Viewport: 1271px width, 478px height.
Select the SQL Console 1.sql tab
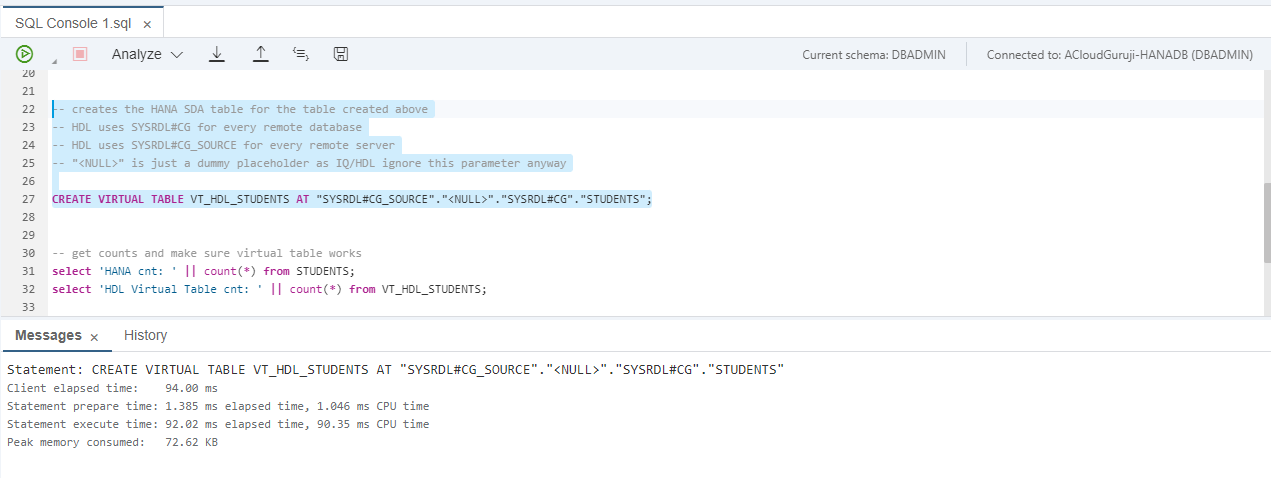70,23
